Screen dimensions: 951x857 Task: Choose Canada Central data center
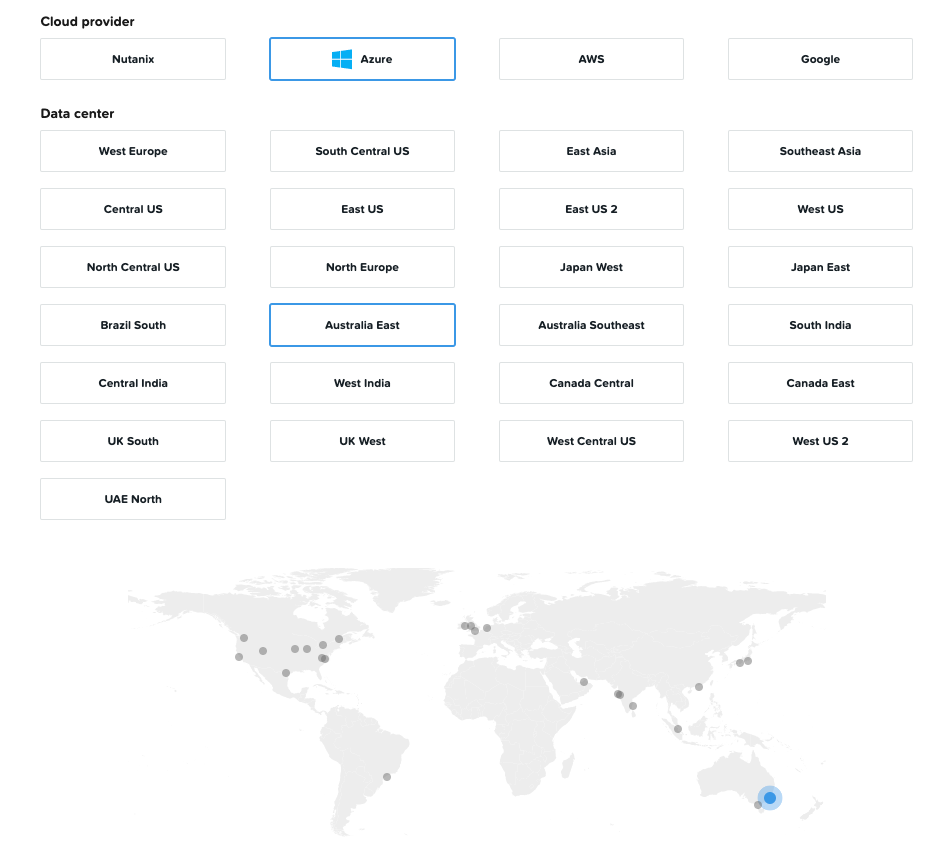591,383
